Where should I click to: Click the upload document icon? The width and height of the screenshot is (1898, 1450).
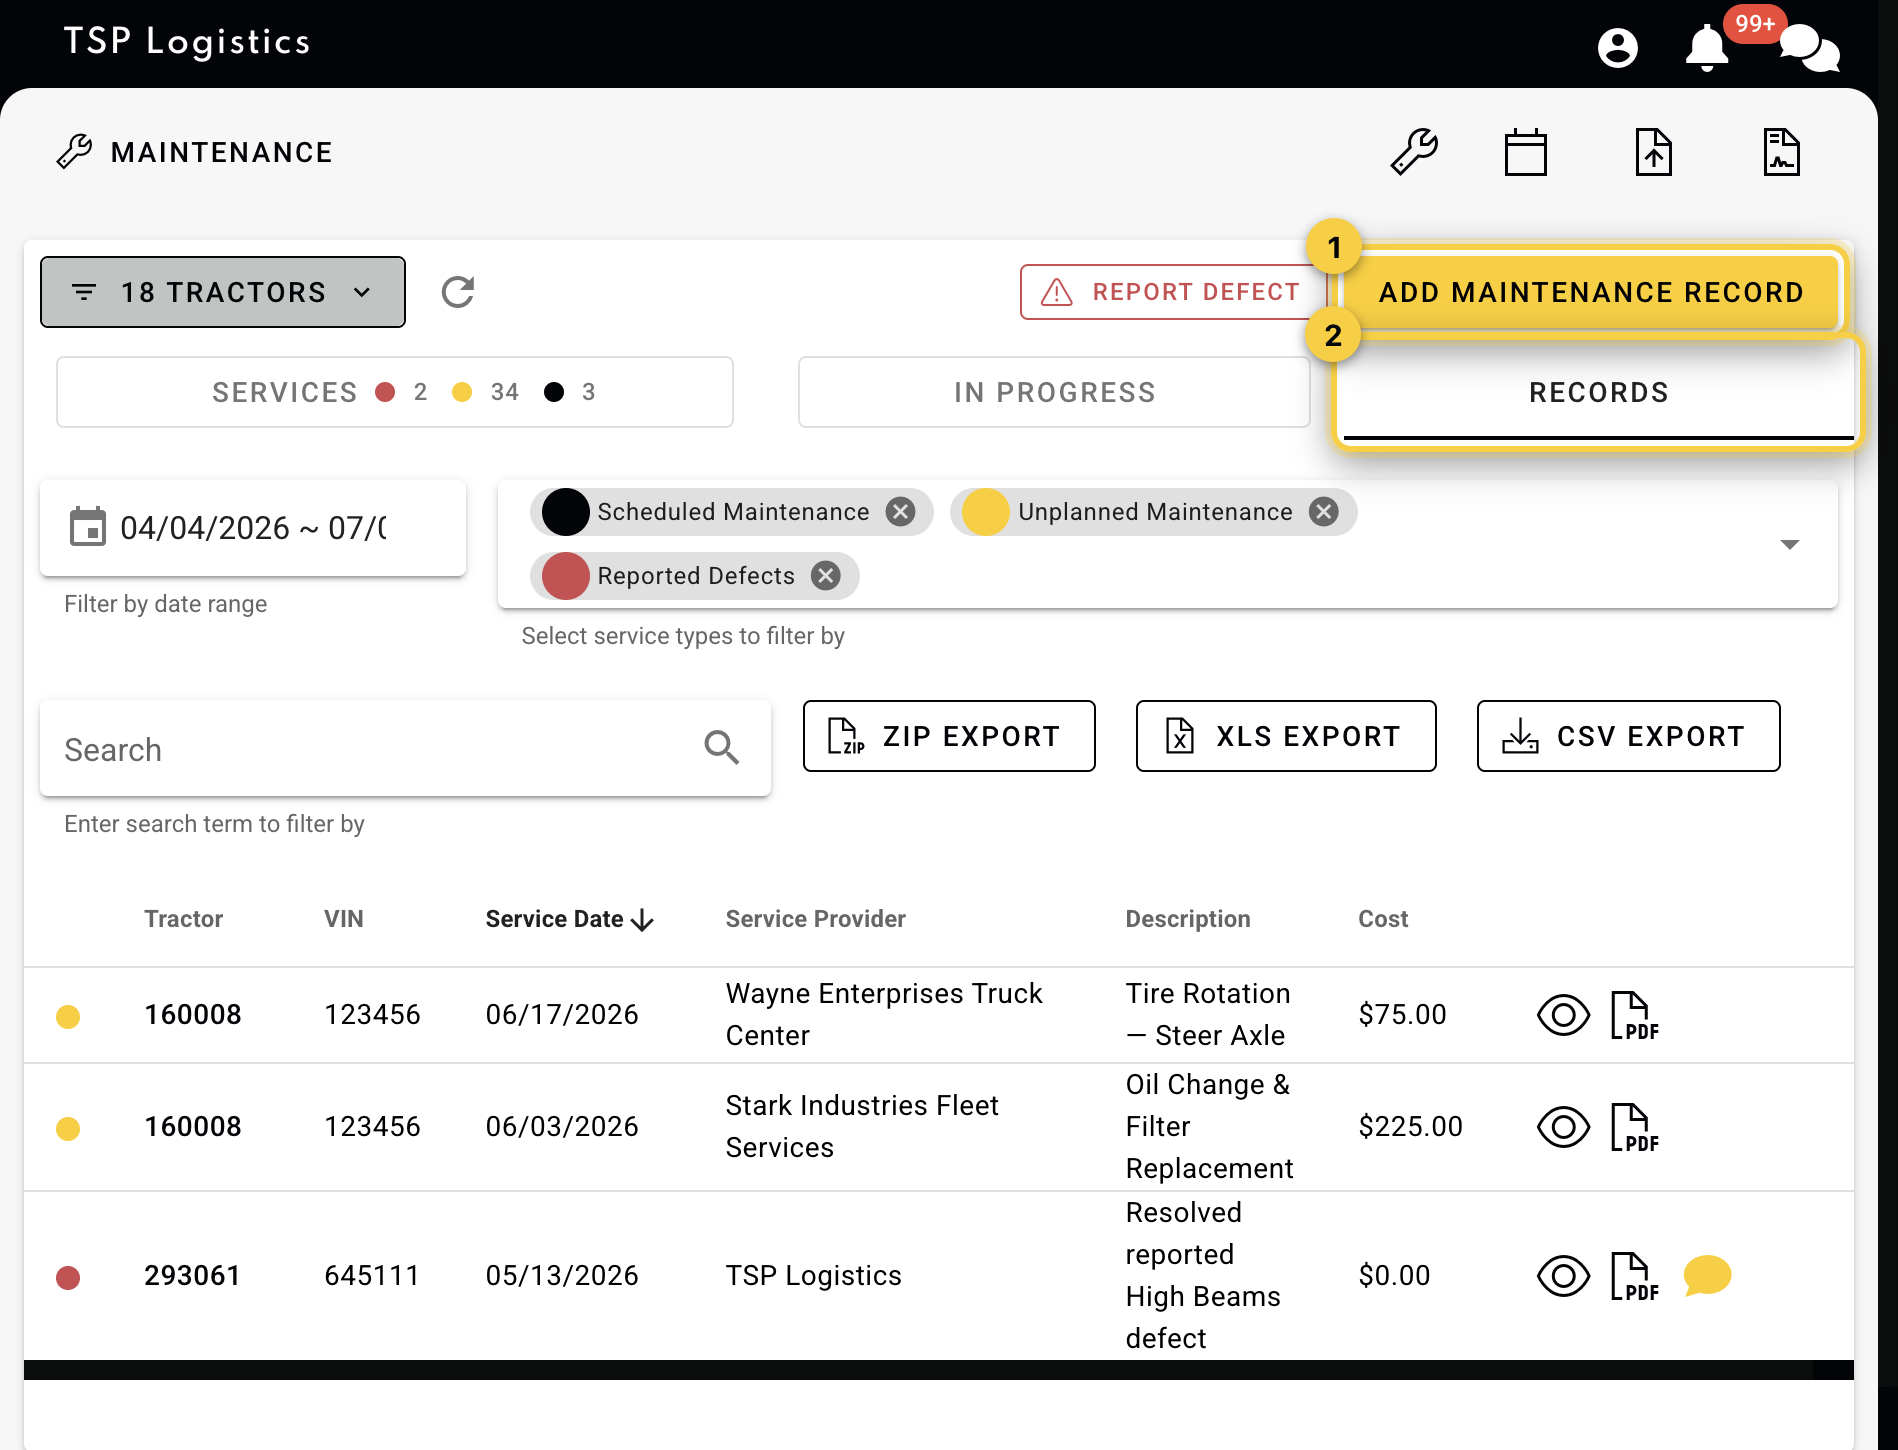1654,152
